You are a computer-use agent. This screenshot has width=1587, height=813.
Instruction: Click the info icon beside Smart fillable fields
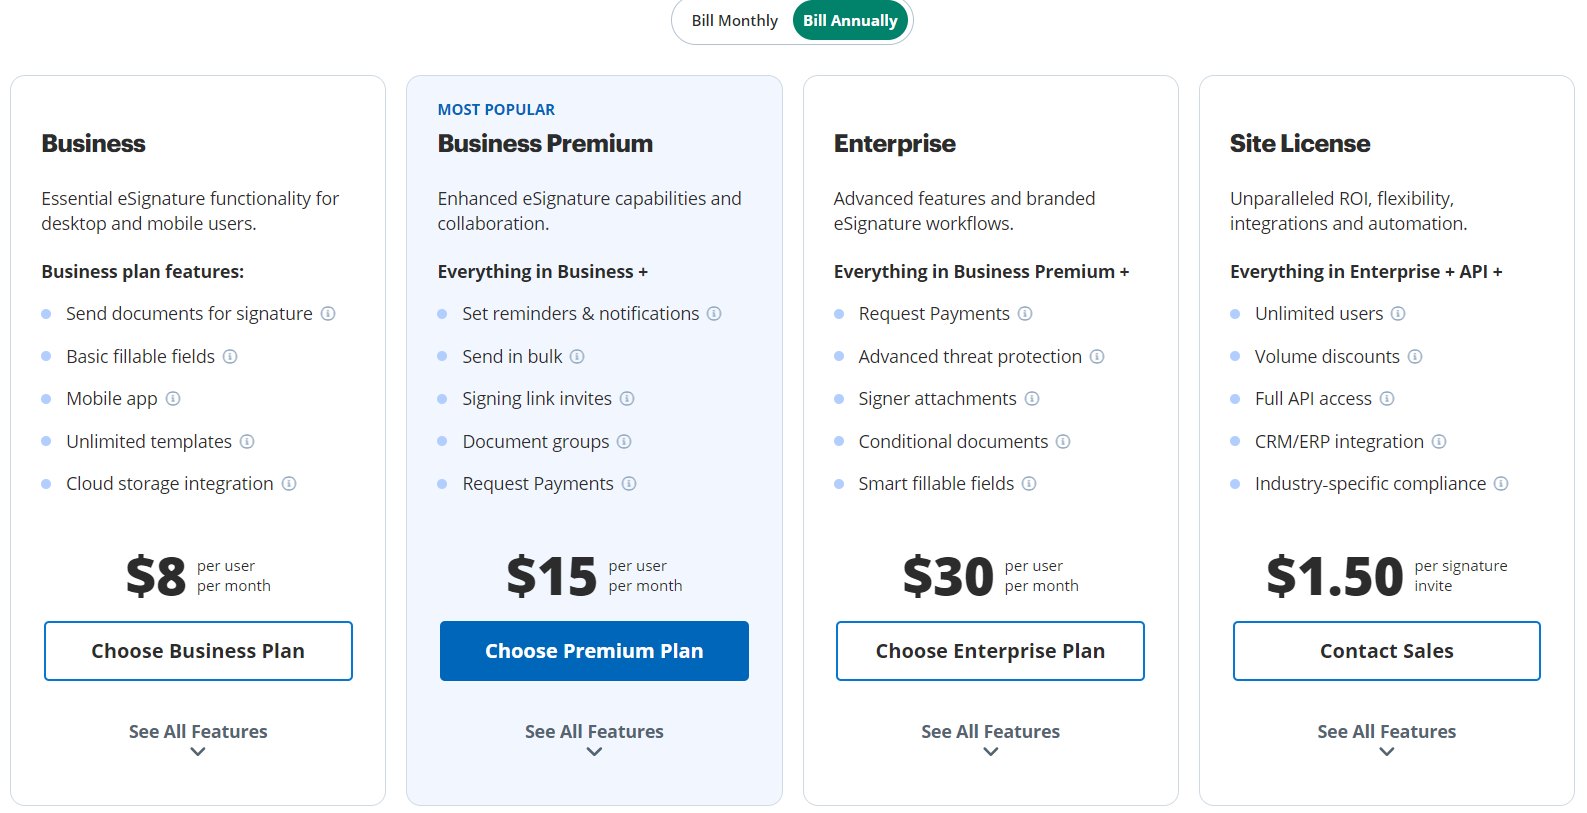[x=1029, y=483]
